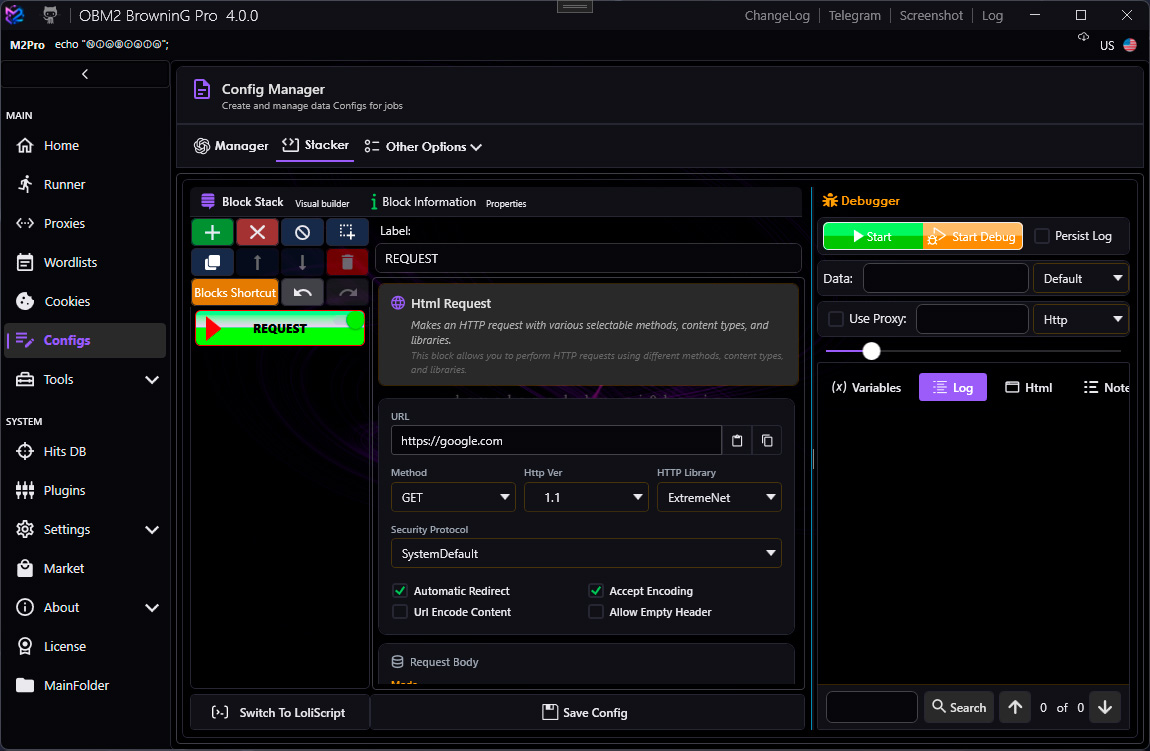Switch to the Manager tab
Image resolution: width=1150 pixels, height=751 pixels.
click(231, 146)
